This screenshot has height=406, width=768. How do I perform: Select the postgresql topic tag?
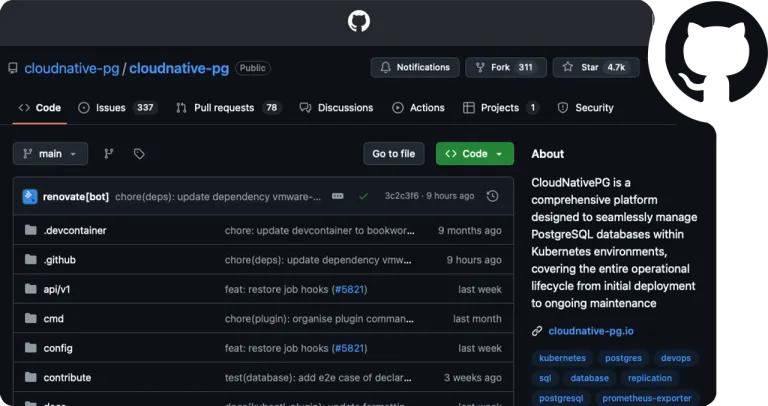pyautogui.click(x=561, y=398)
